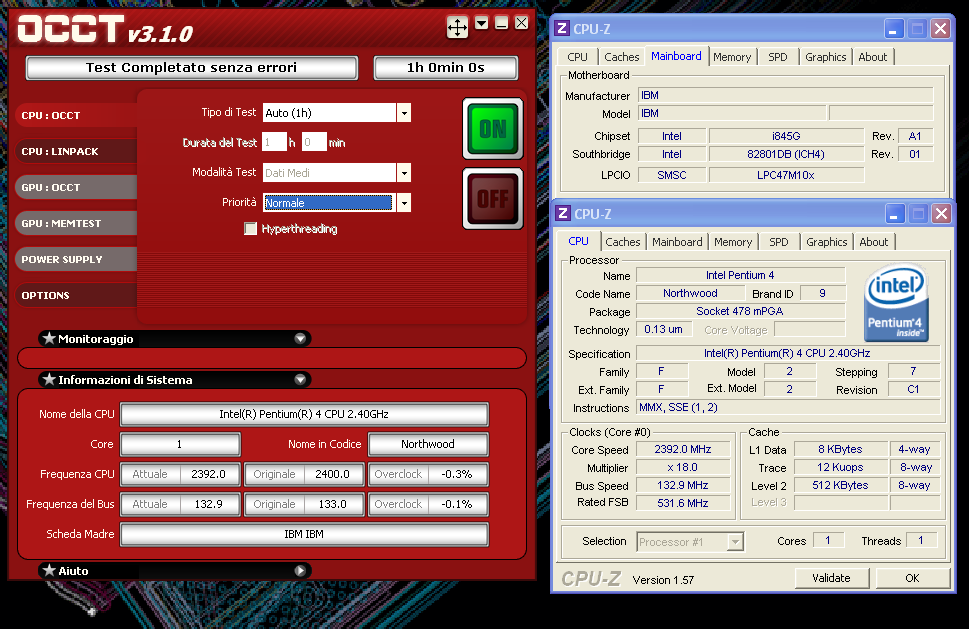Image resolution: width=969 pixels, height=629 pixels.
Task: Open the Priorità dropdown arrow
Action: coord(404,203)
